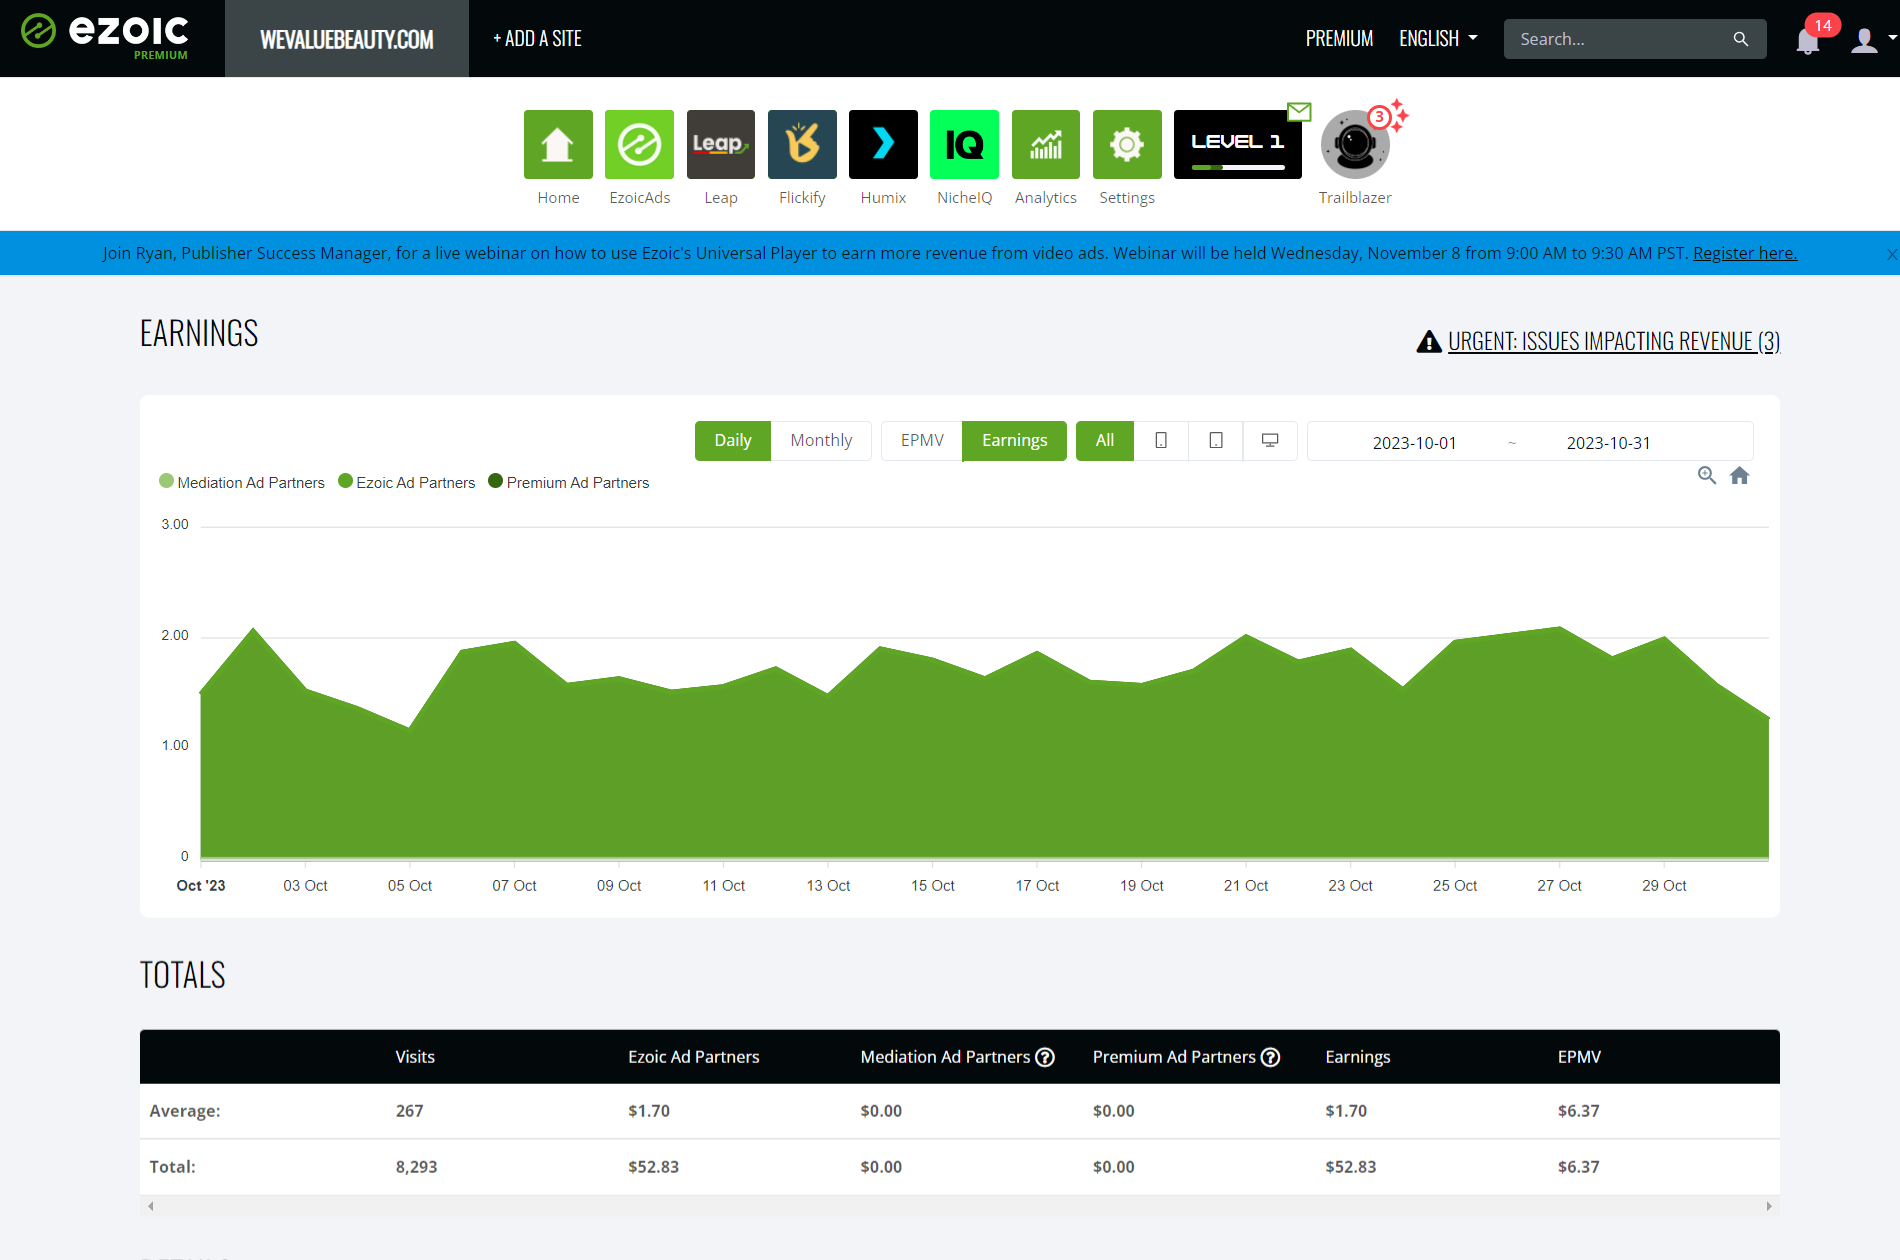1900x1260 pixels.
Task: Click the Premium Ad Partners column header
Action: (1174, 1057)
